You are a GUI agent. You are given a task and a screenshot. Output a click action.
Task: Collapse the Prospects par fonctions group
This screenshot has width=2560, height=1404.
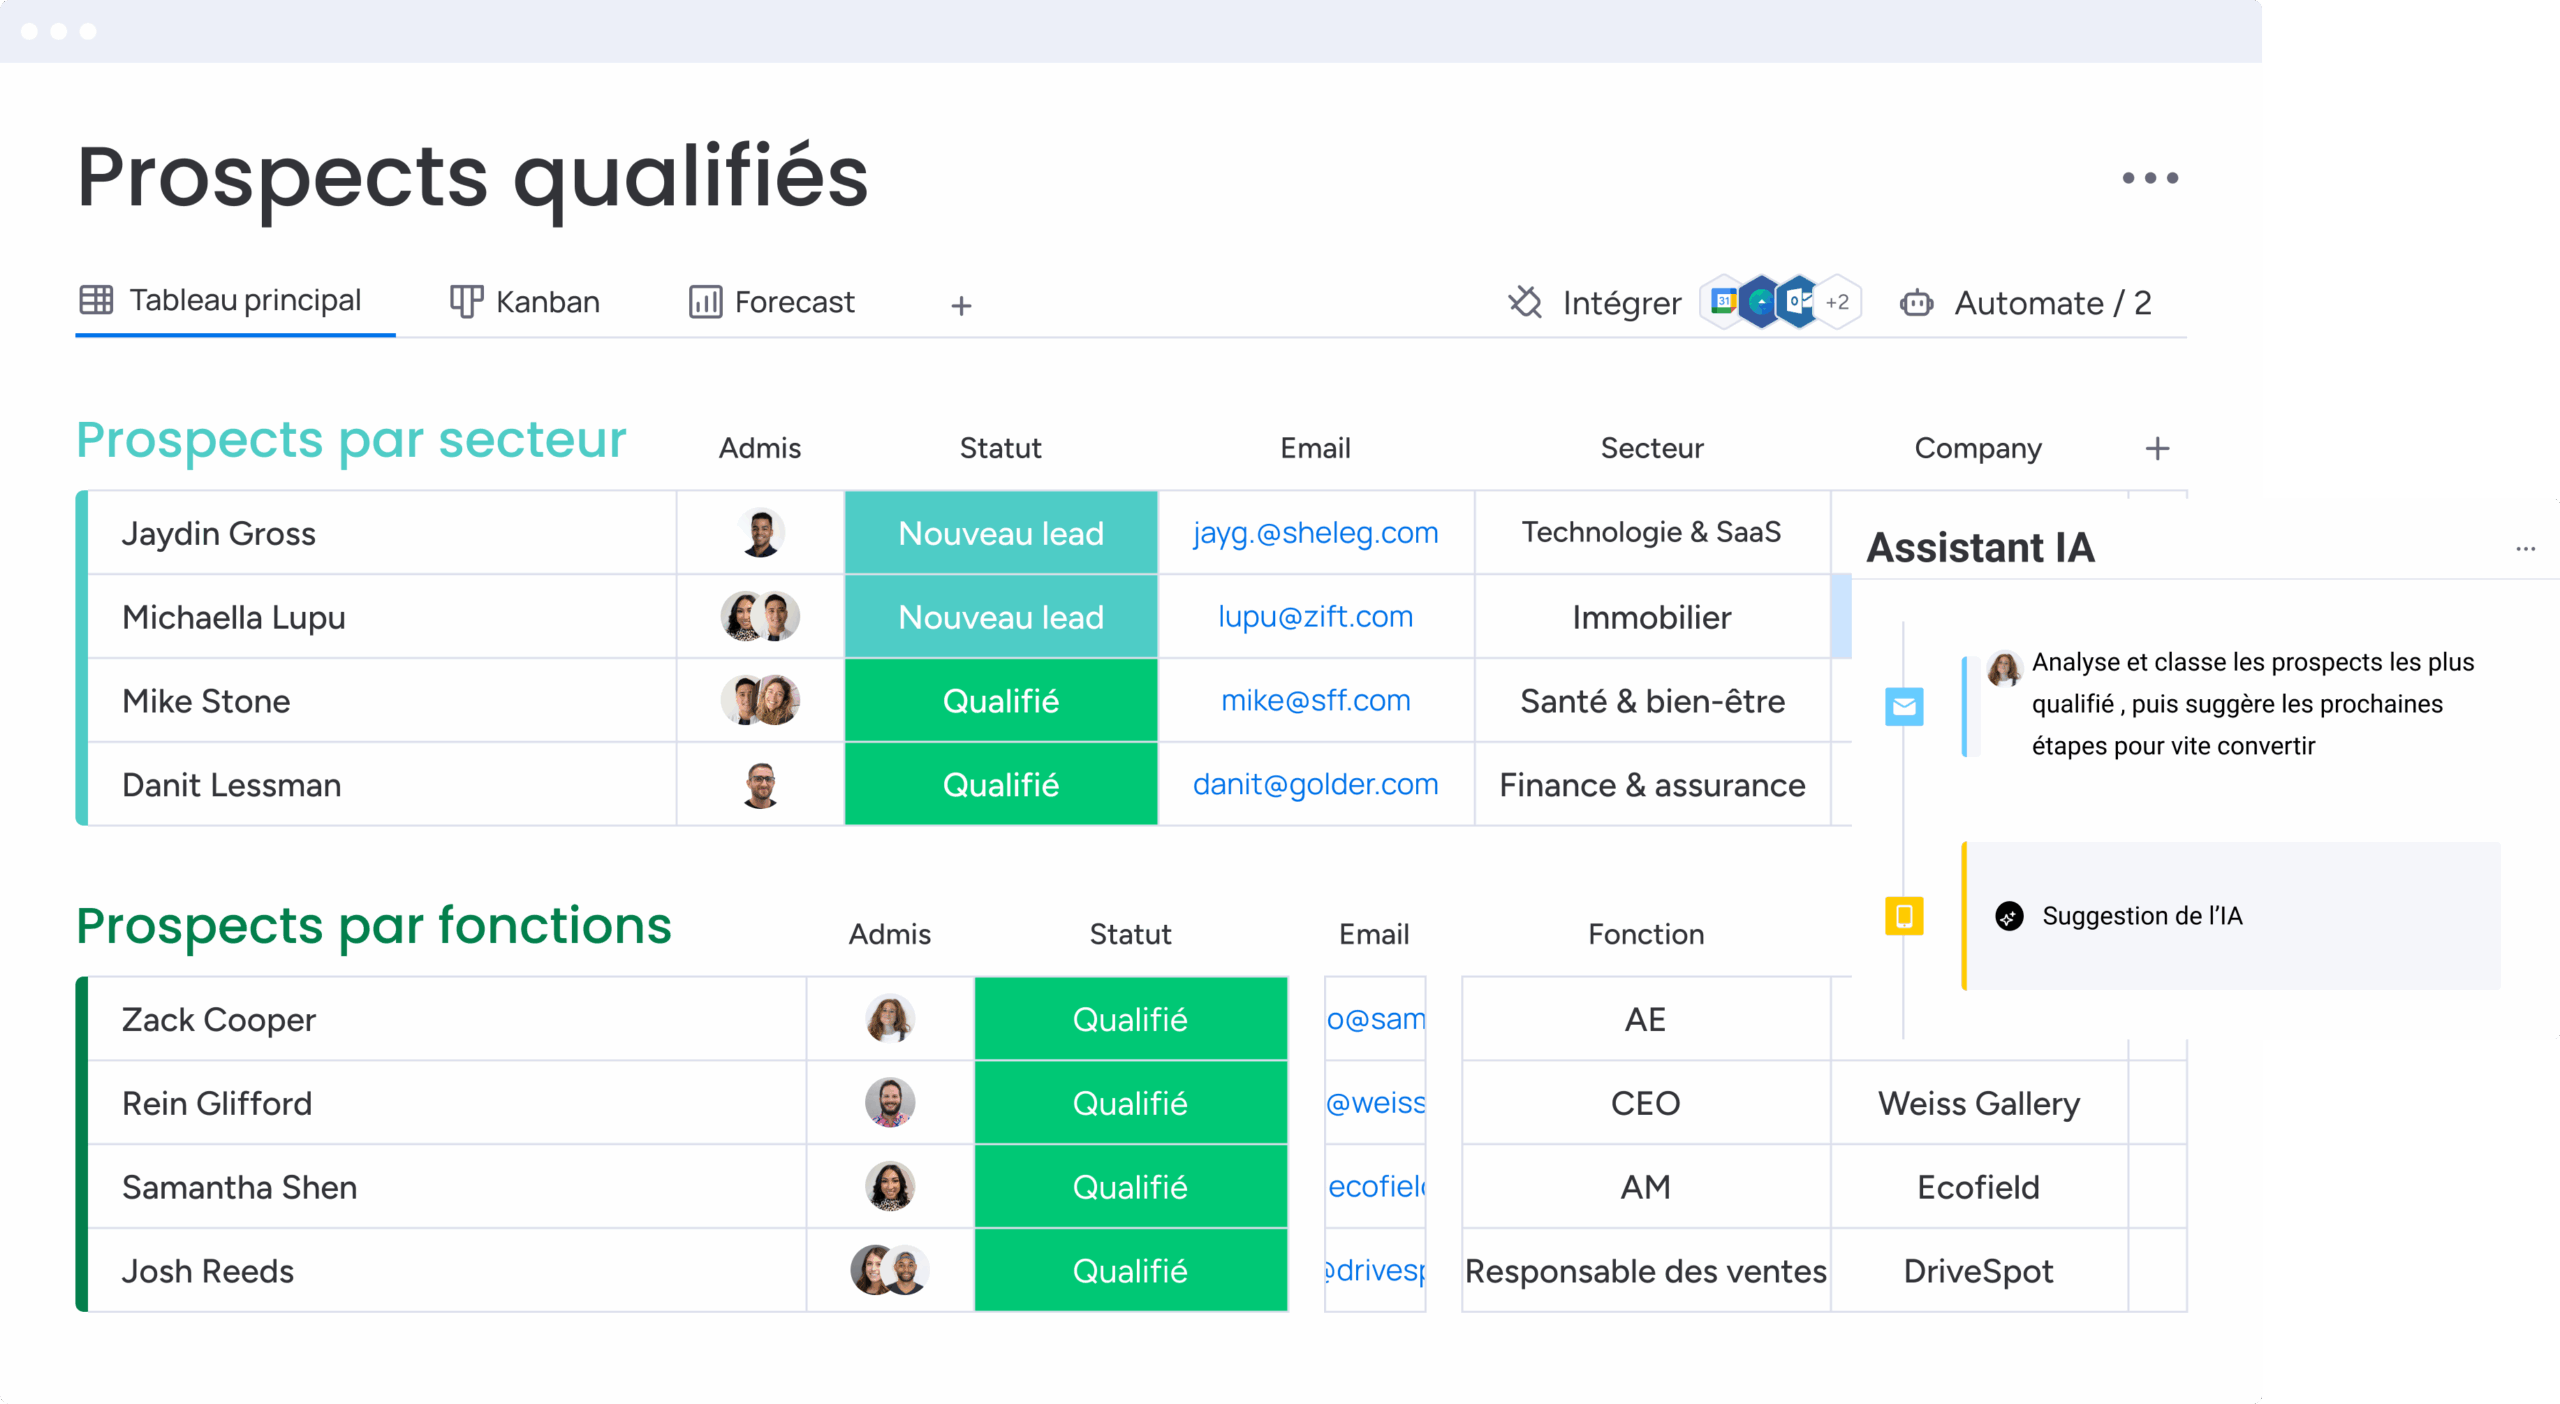point(374,926)
